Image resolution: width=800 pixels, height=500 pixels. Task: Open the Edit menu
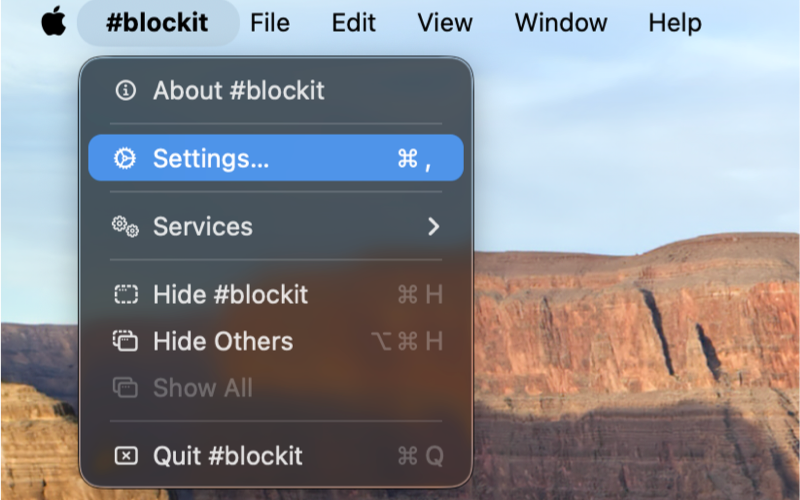pos(354,23)
